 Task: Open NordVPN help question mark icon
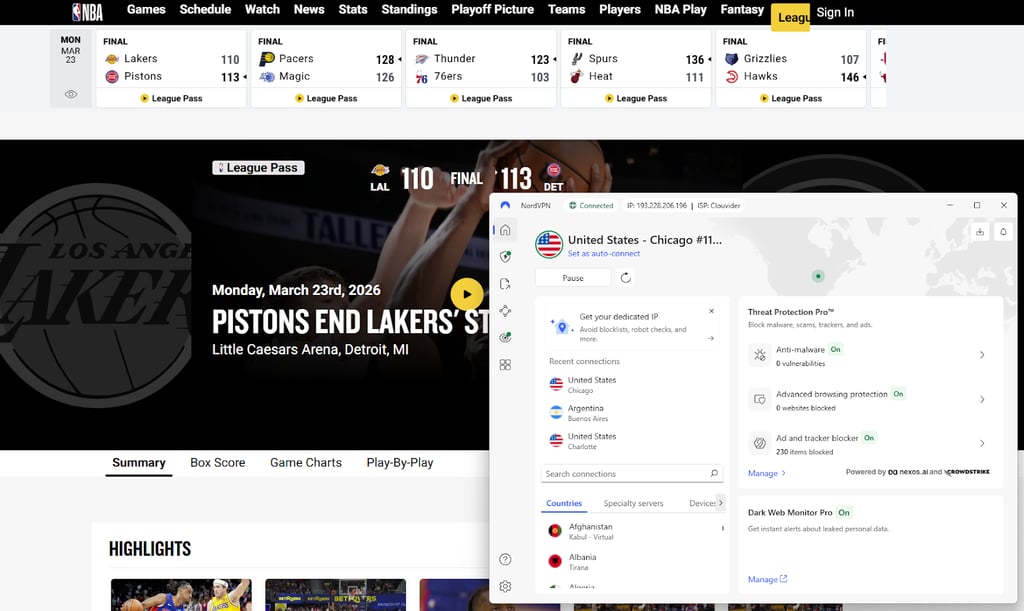(x=505, y=559)
